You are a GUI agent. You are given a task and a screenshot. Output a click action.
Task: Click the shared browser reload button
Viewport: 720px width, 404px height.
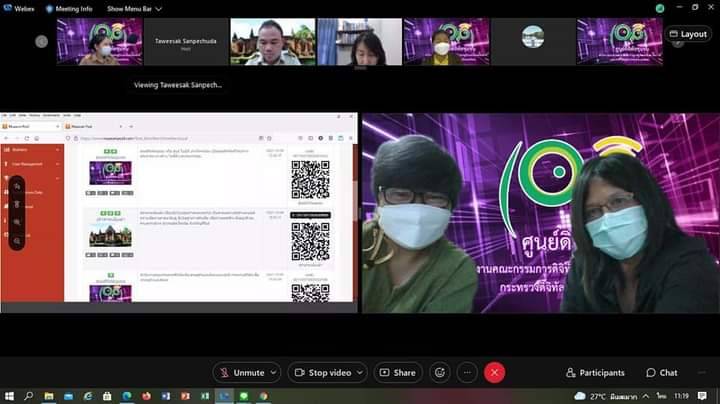click(27, 138)
